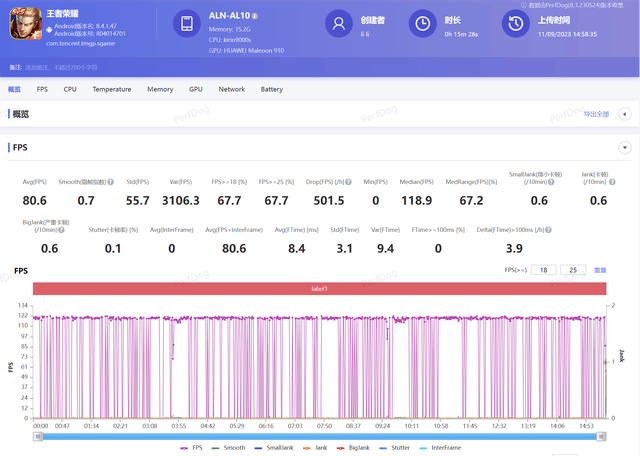This screenshot has width=640, height=456.
Task: Click the duration value 0h 15m 26s
Action: point(461,34)
